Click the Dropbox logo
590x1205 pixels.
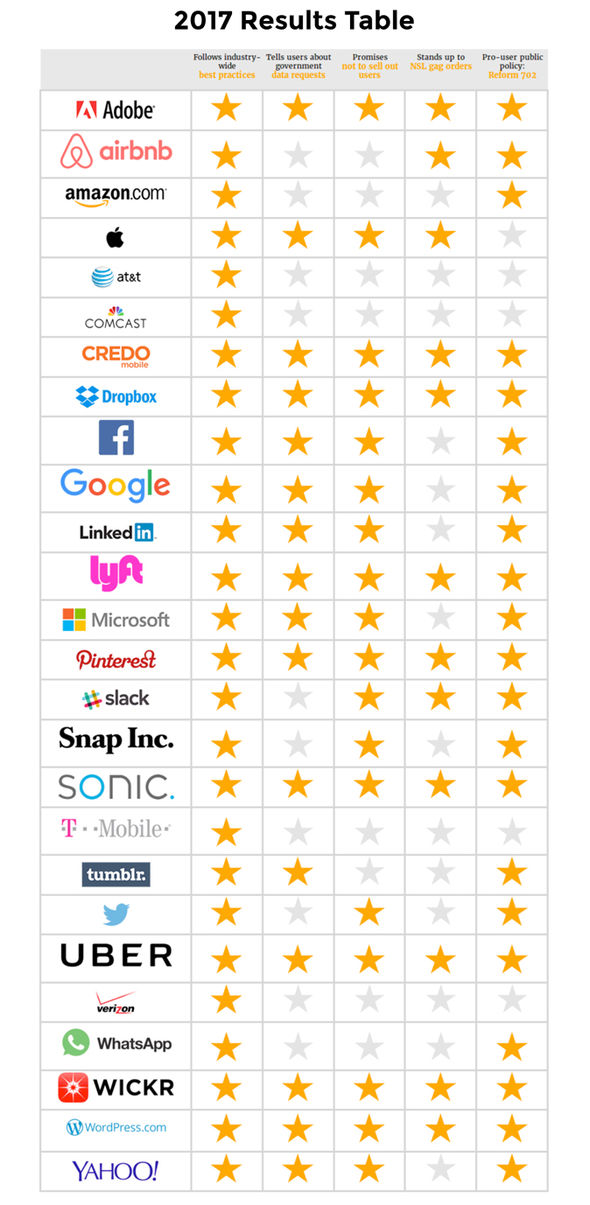click(x=116, y=397)
